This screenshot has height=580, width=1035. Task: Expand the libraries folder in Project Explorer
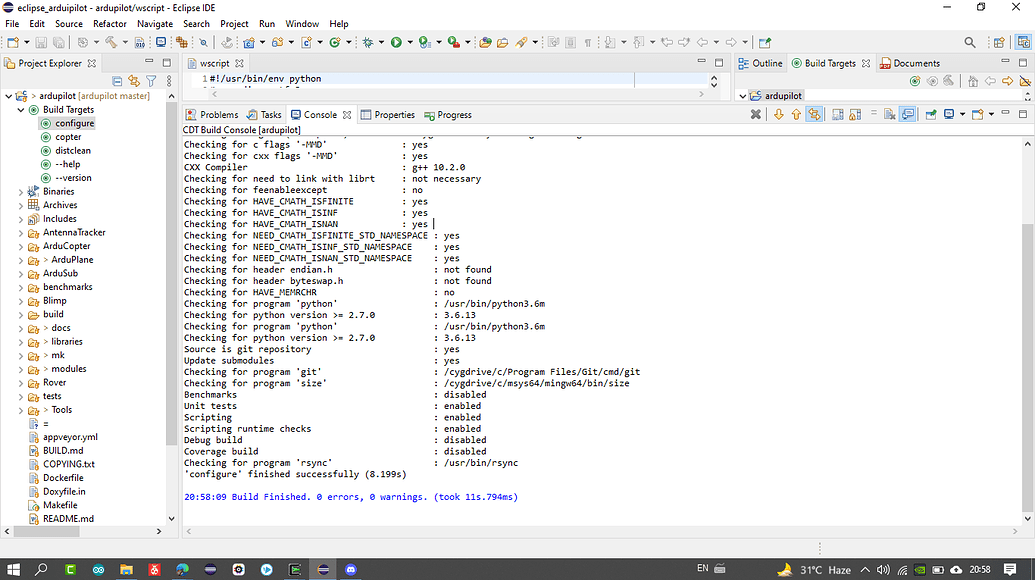[23, 341]
